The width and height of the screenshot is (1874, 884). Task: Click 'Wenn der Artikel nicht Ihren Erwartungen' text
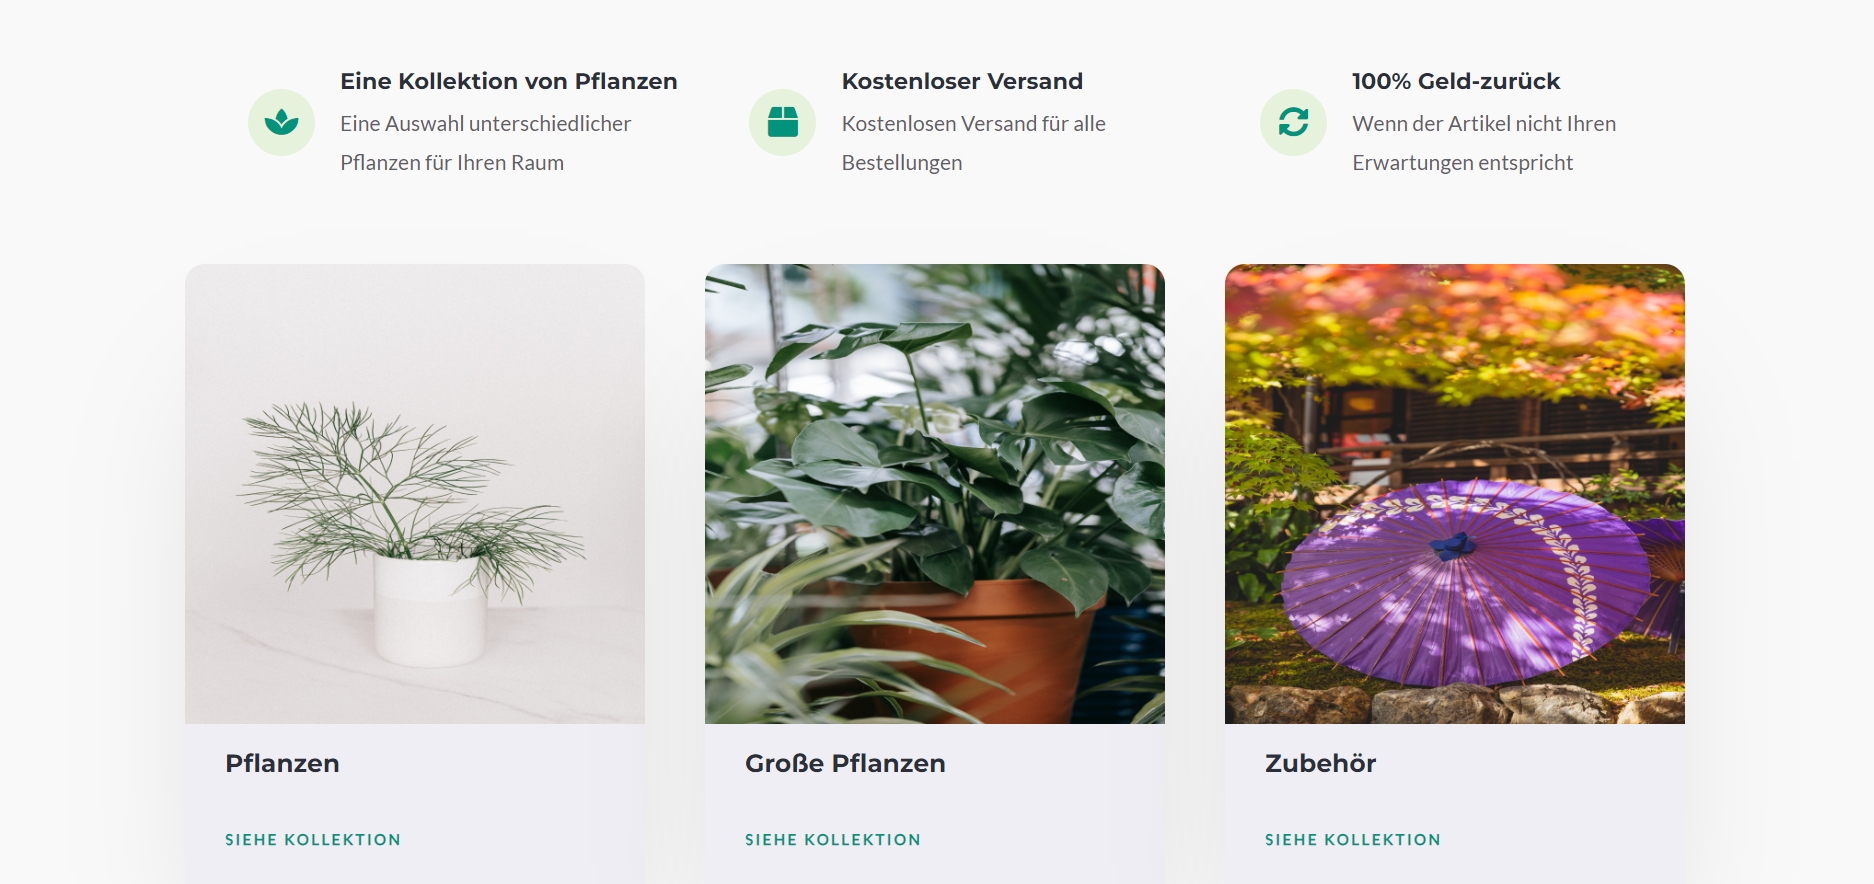click(1484, 143)
